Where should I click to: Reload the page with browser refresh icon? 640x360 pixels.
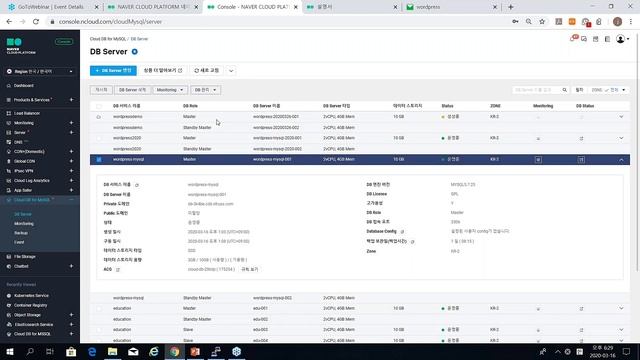tap(36, 22)
